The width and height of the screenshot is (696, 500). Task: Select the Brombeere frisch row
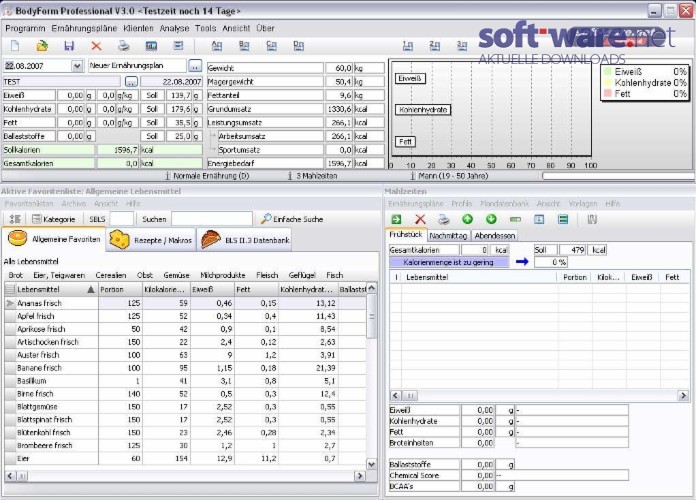186,445
